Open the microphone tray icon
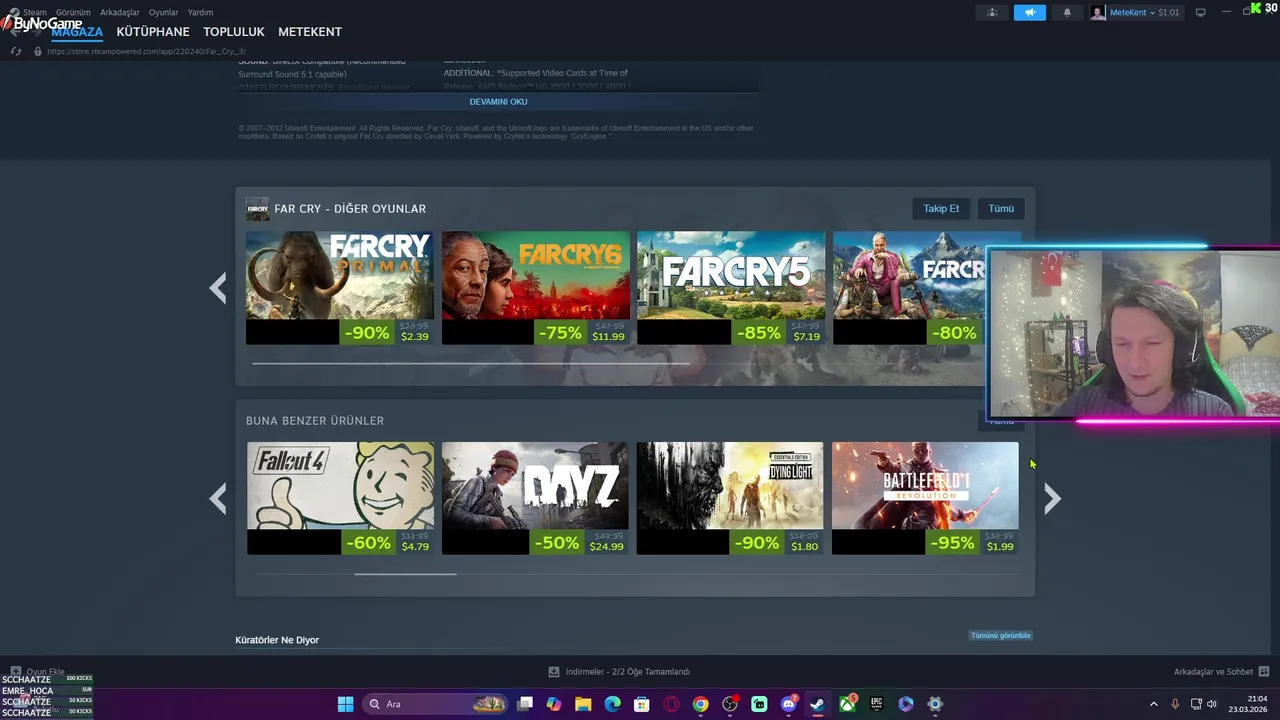The image size is (1280, 720). 1175,704
